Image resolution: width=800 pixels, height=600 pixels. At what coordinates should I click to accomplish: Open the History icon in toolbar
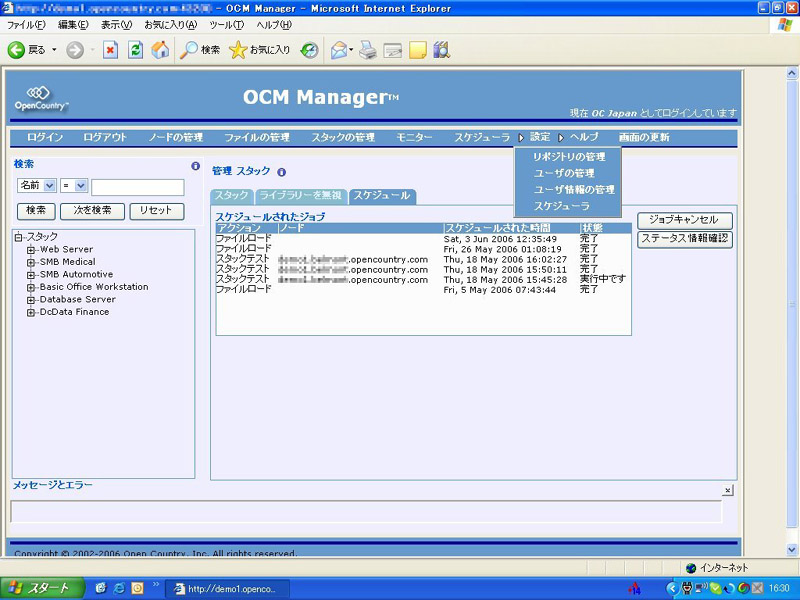coord(309,50)
